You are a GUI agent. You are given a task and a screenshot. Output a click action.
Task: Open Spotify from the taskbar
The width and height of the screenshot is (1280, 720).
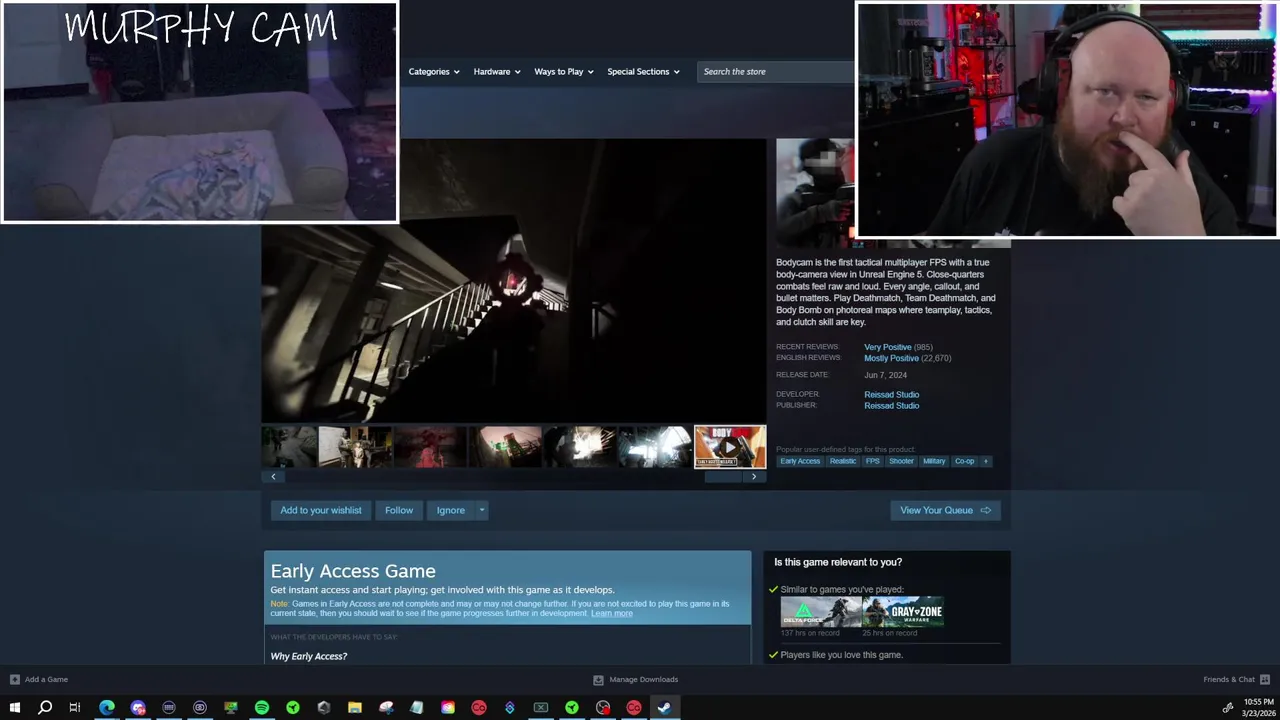point(262,708)
